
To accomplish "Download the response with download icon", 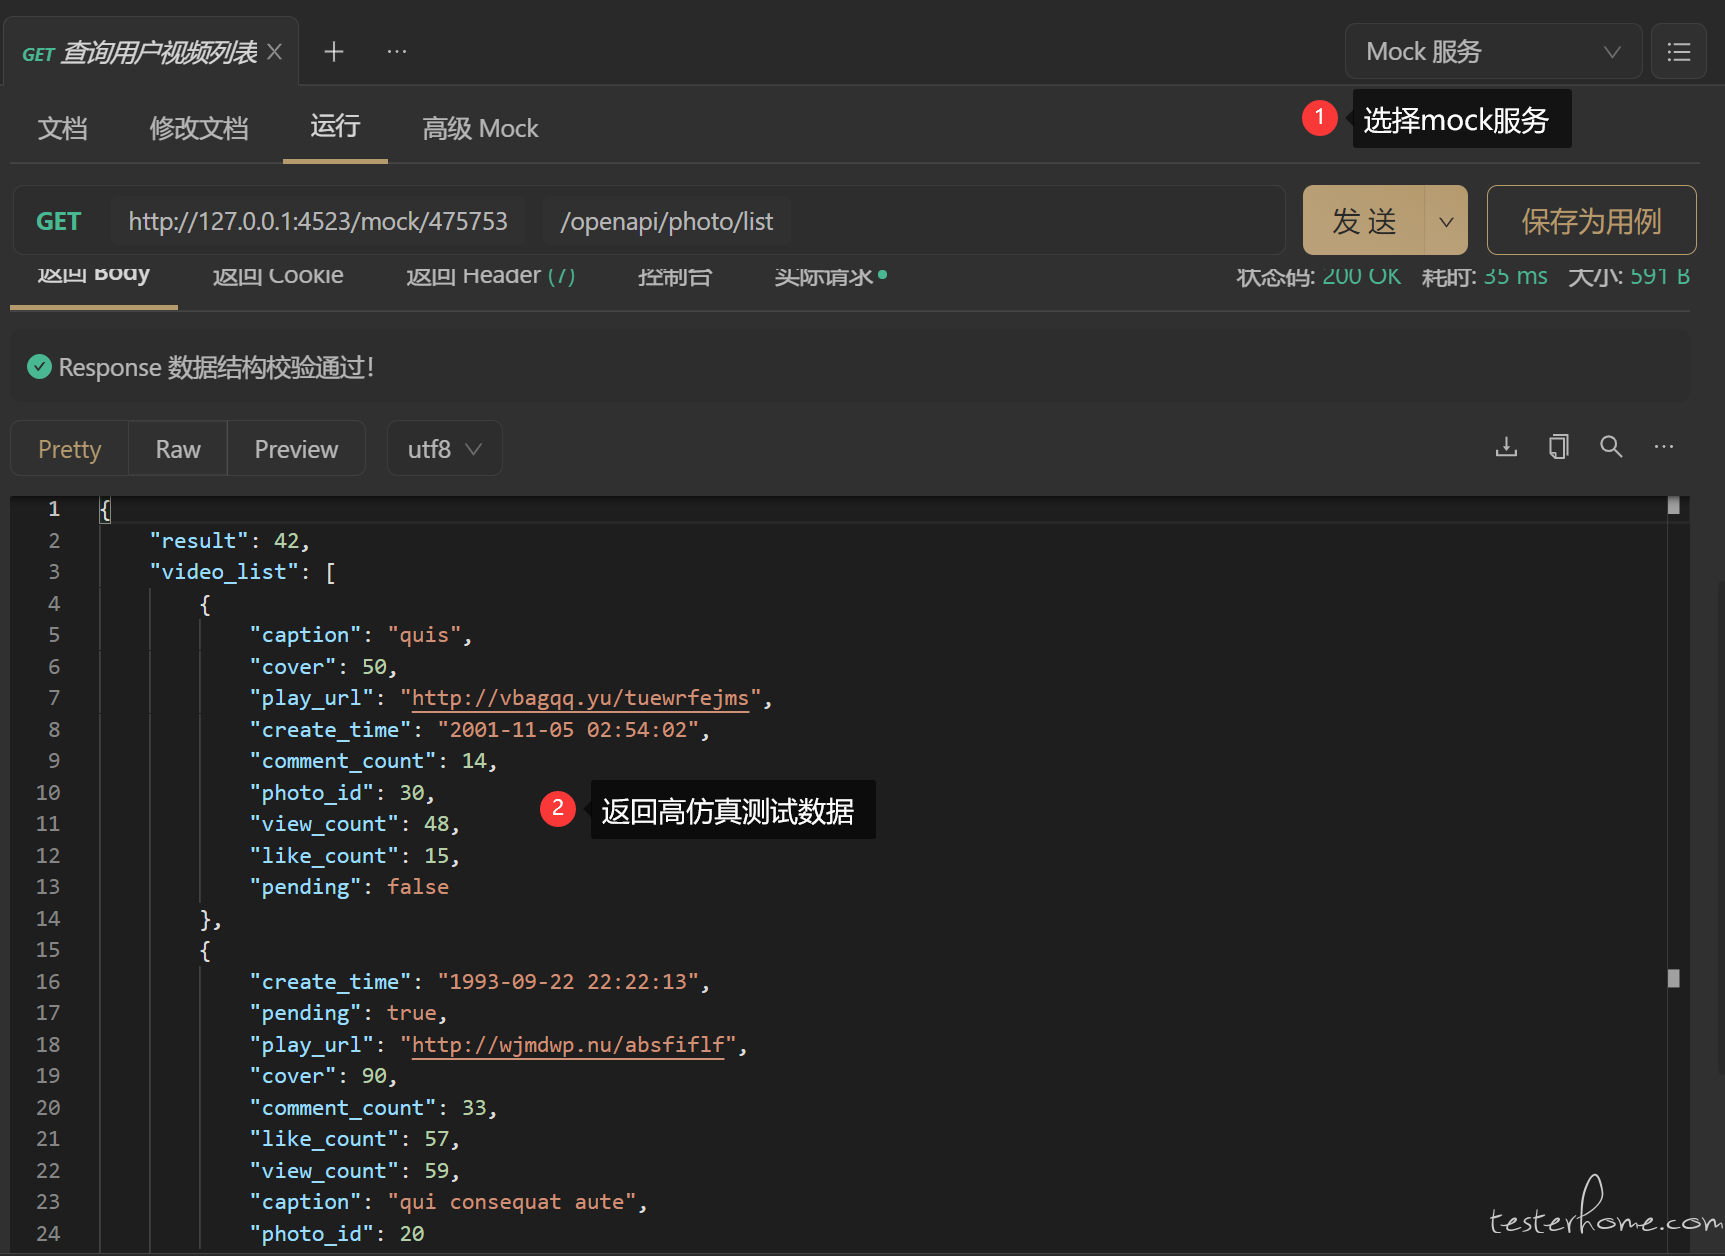I will click(x=1506, y=447).
